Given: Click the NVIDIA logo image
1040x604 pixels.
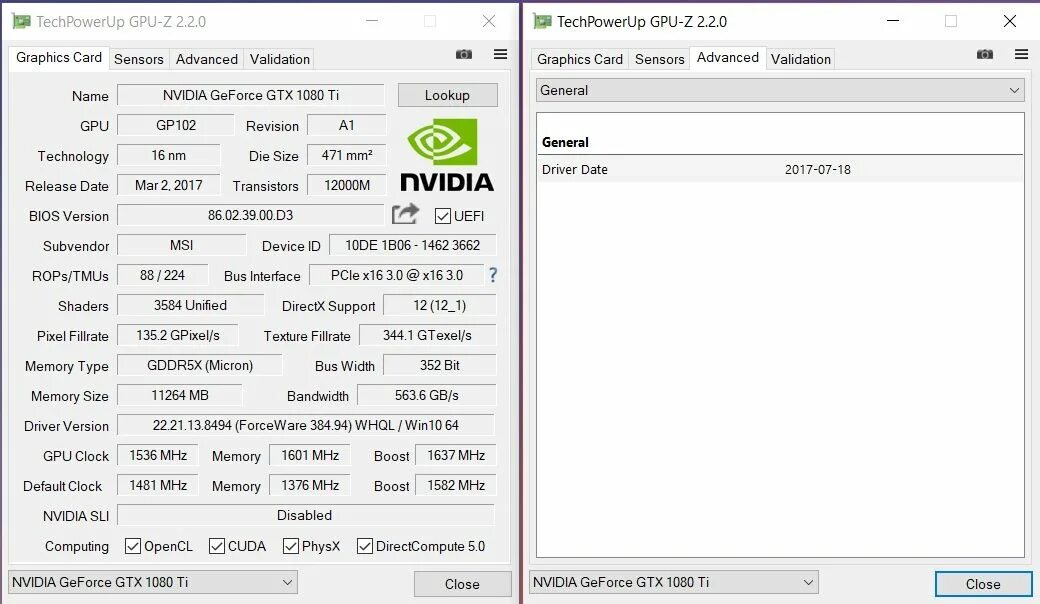Looking at the screenshot, I should [x=447, y=155].
